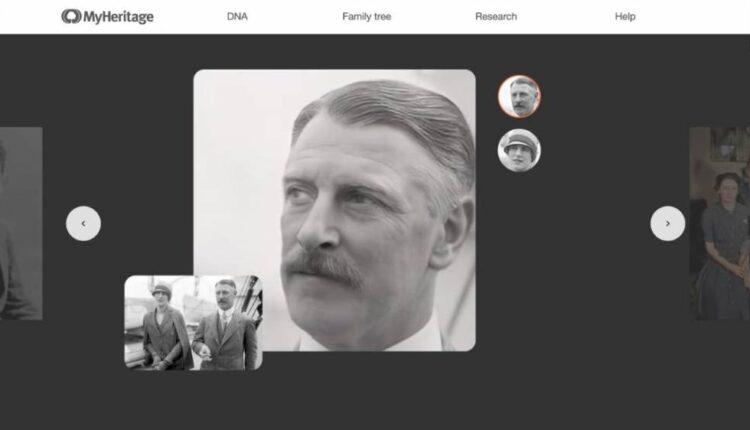Open the Help menu
750x430 pixels.
[x=625, y=17]
